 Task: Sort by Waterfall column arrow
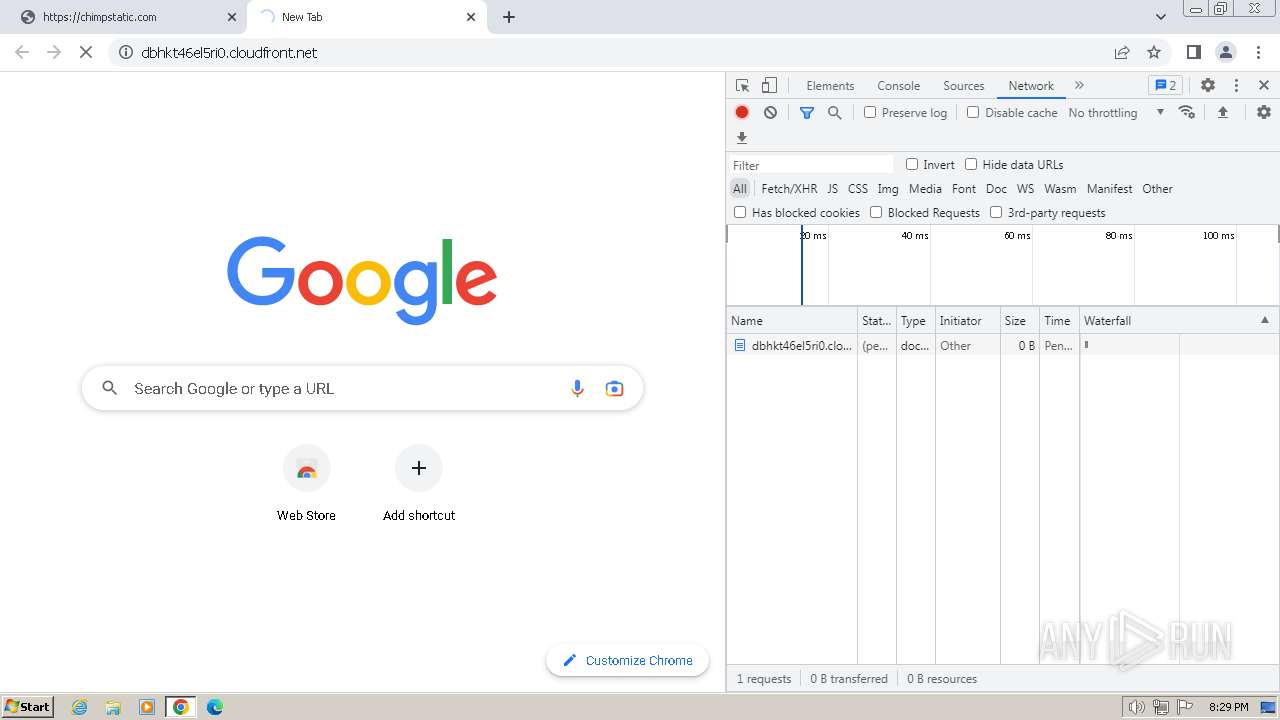(1264, 320)
